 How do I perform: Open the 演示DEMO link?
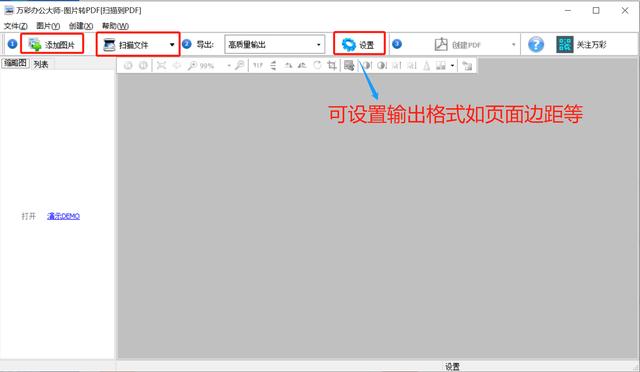[x=63, y=216]
